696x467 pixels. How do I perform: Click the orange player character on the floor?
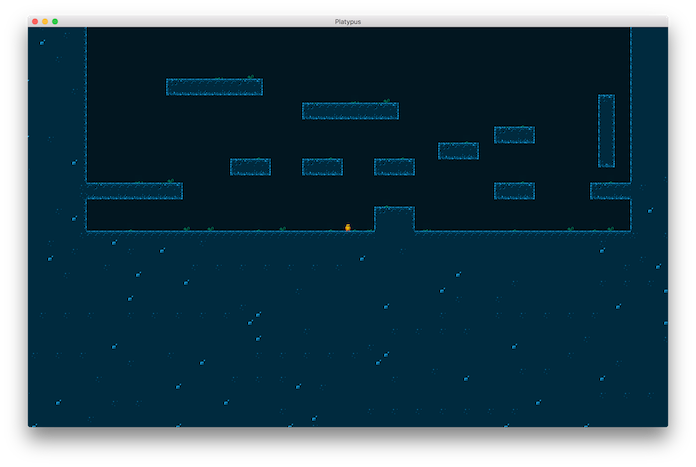[347, 227]
